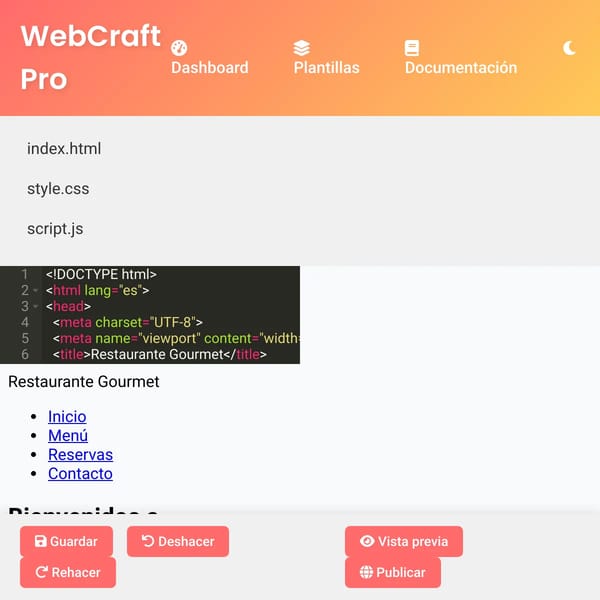Click line number 5 in gutter
600x600 pixels.
[x=25, y=339]
